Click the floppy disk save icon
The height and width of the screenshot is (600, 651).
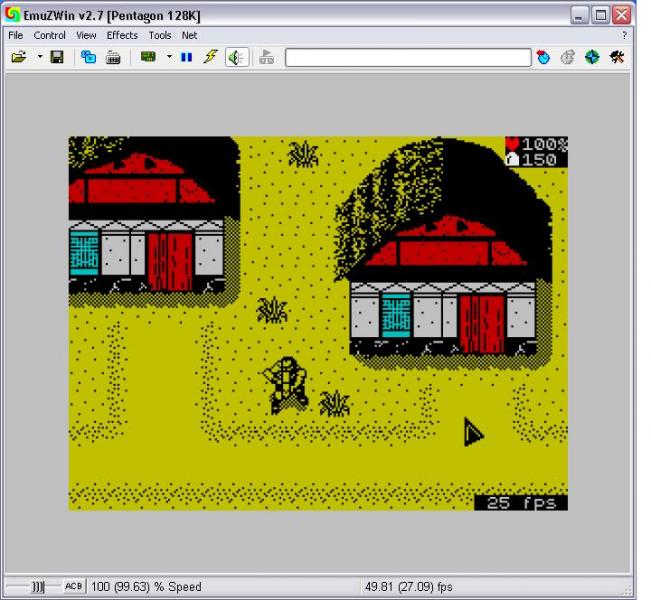coord(57,58)
